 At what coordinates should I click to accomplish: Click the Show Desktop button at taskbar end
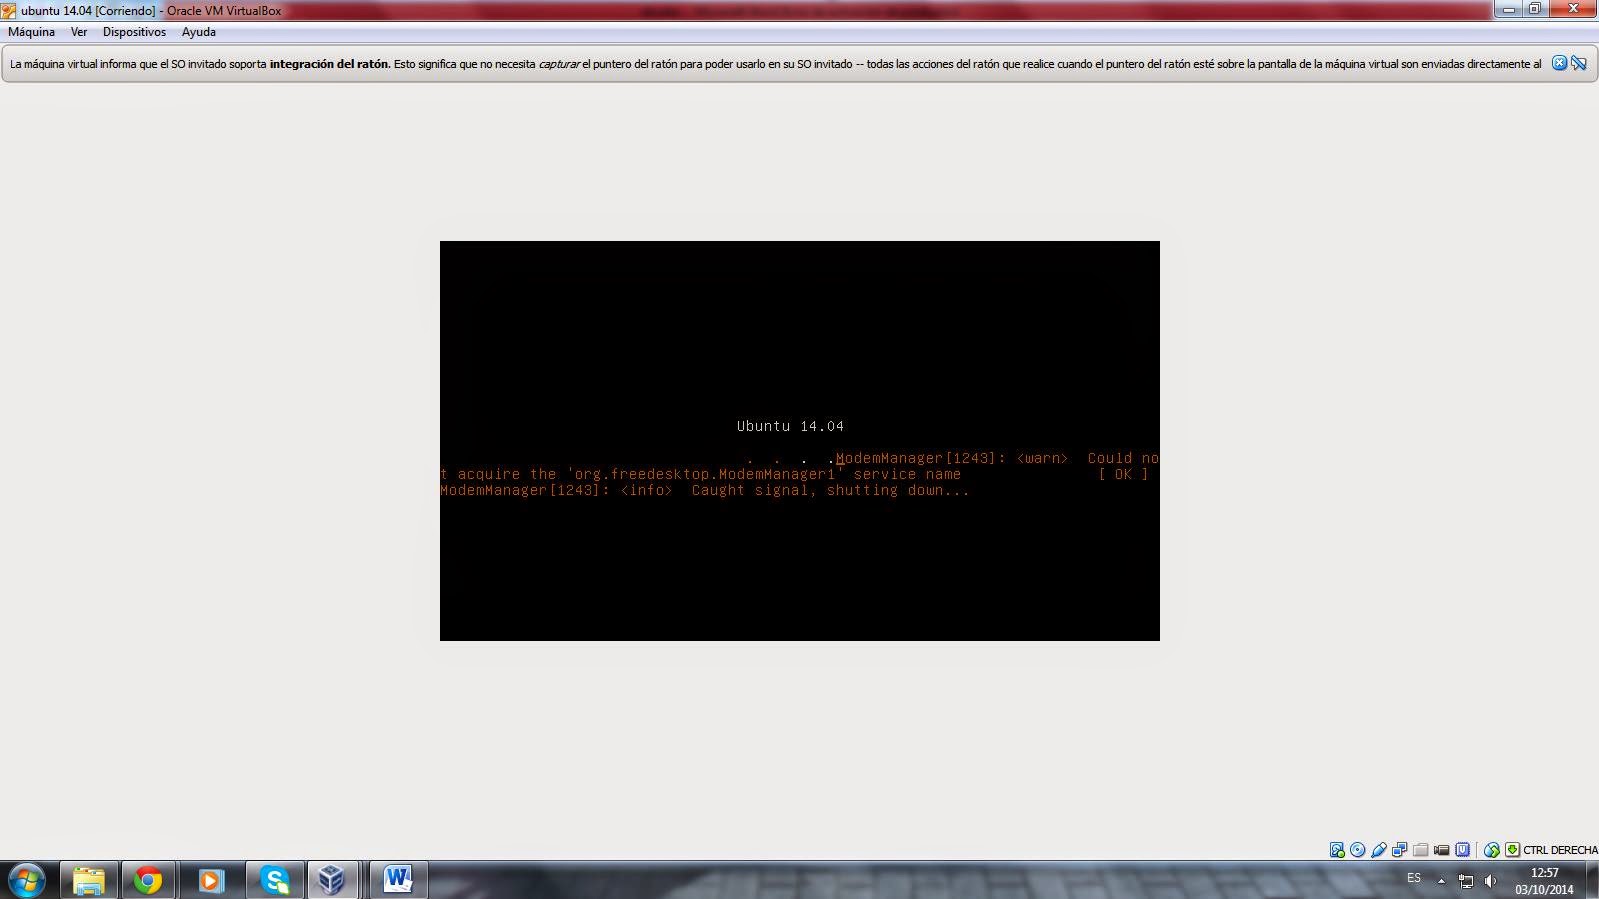pos(1592,880)
